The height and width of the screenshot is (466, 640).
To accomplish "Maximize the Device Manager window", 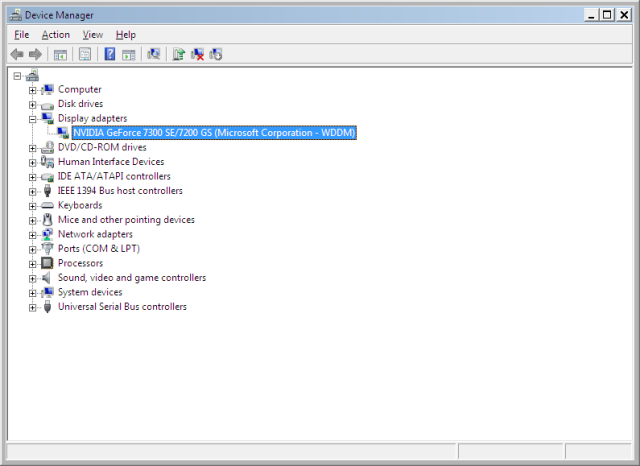I will (607, 15).
